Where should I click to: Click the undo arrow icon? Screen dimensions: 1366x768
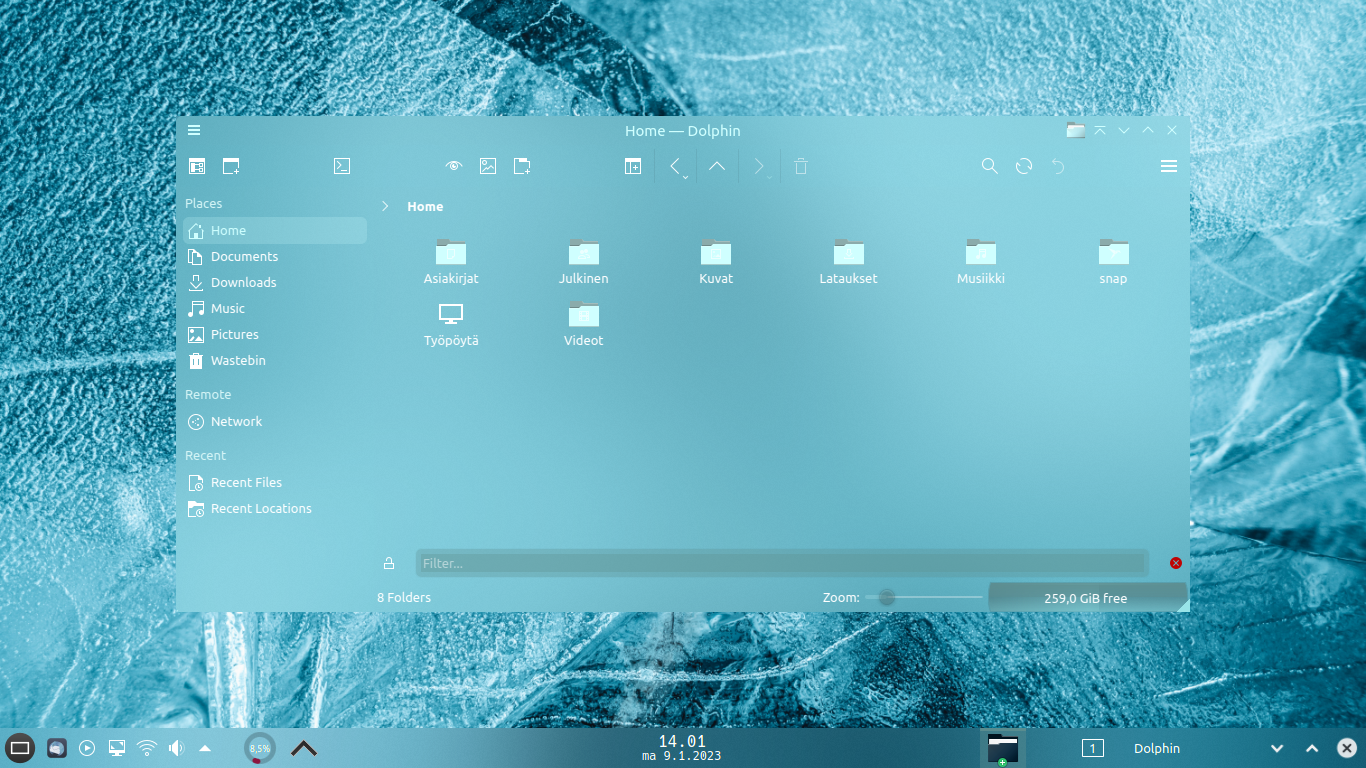click(1058, 166)
